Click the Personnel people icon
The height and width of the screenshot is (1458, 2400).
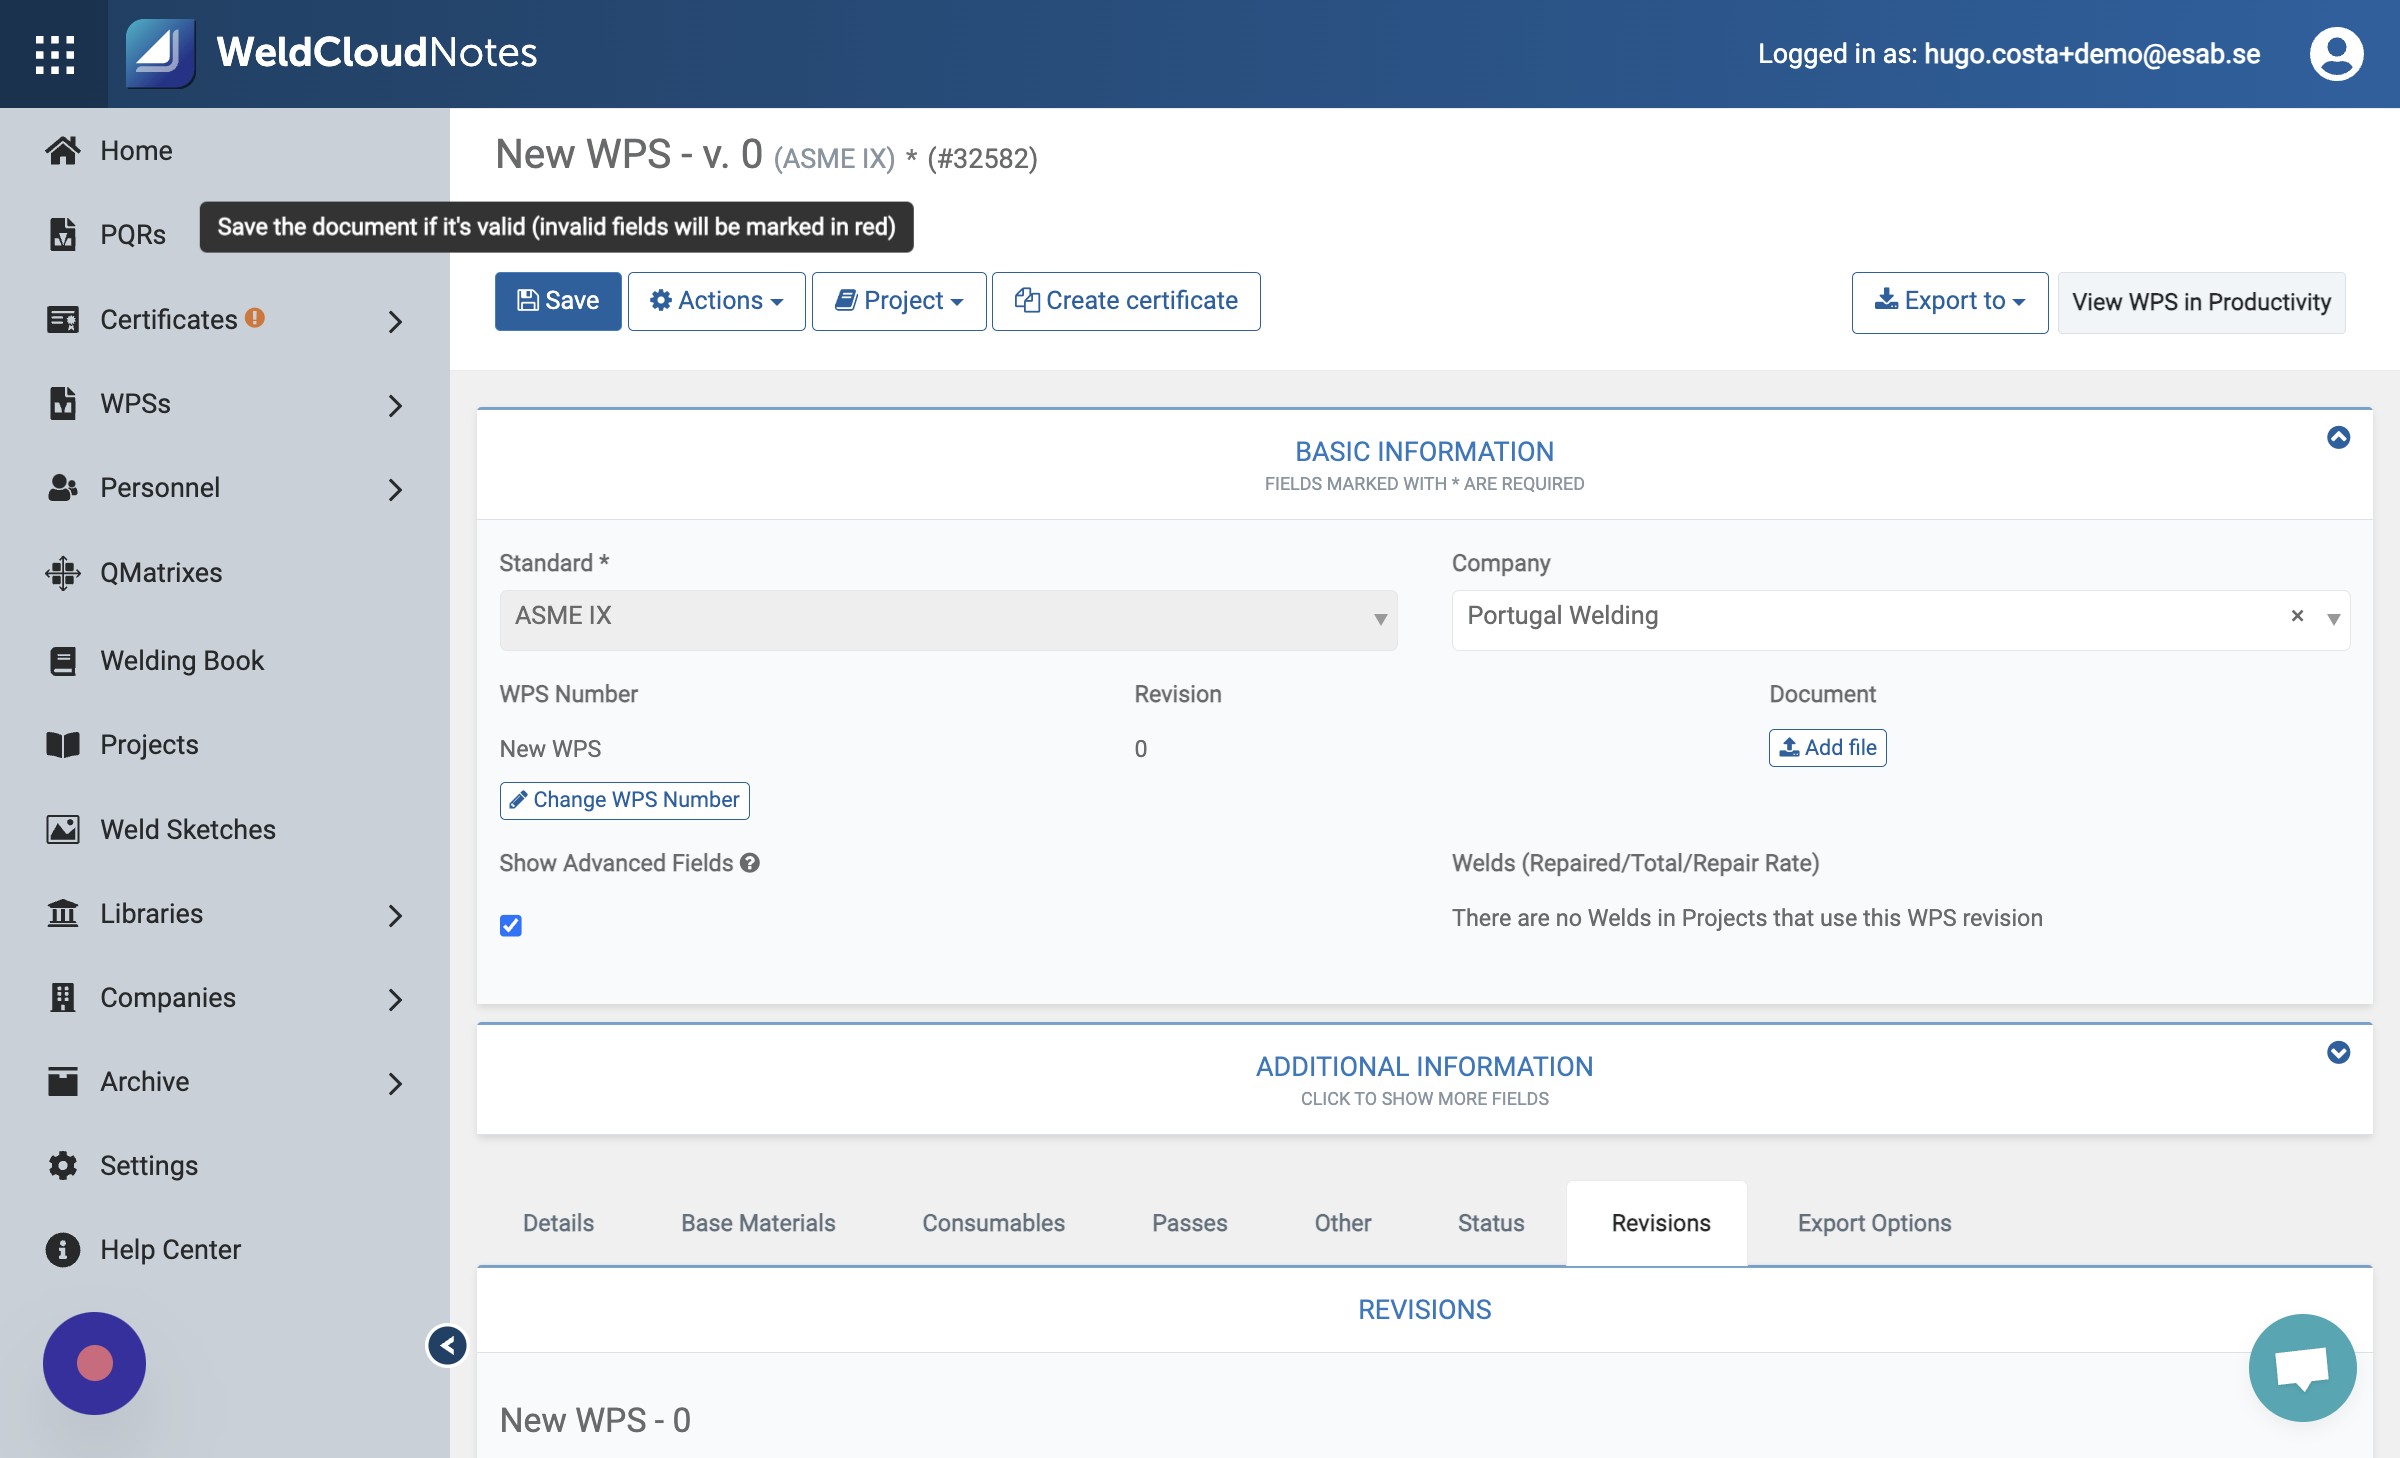coord(62,487)
